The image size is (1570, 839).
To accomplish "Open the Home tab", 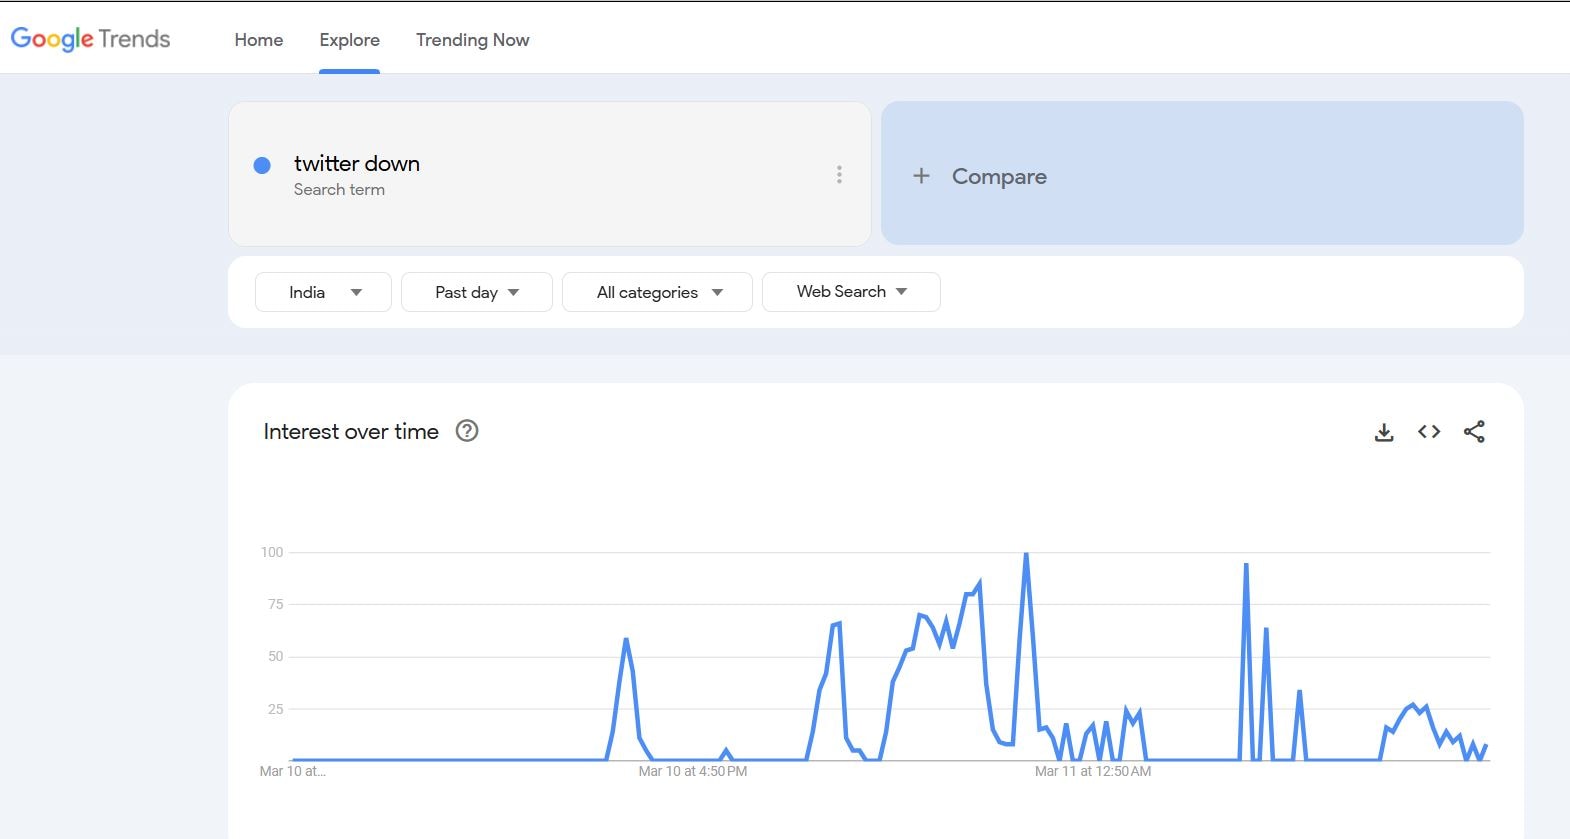I will pyautogui.click(x=259, y=40).
